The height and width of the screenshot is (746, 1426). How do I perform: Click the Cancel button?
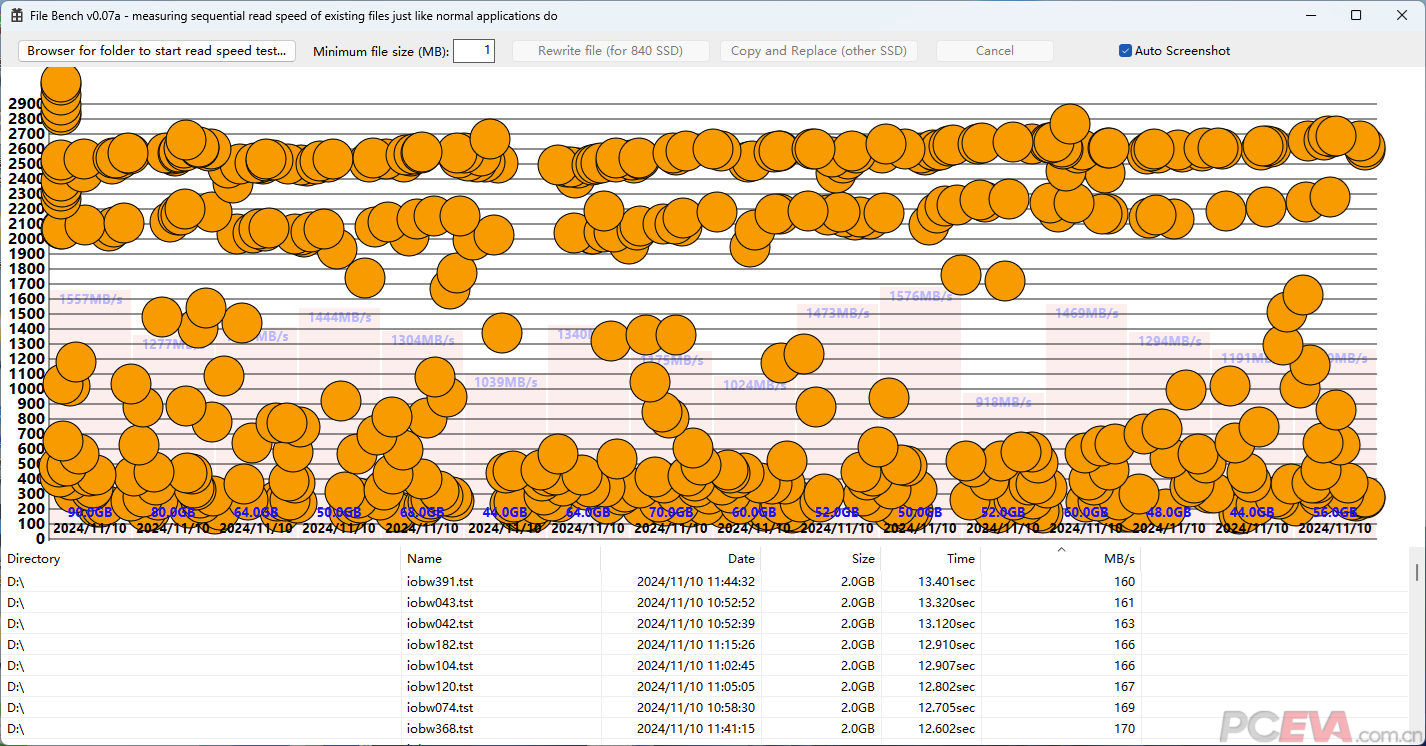point(994,51)
